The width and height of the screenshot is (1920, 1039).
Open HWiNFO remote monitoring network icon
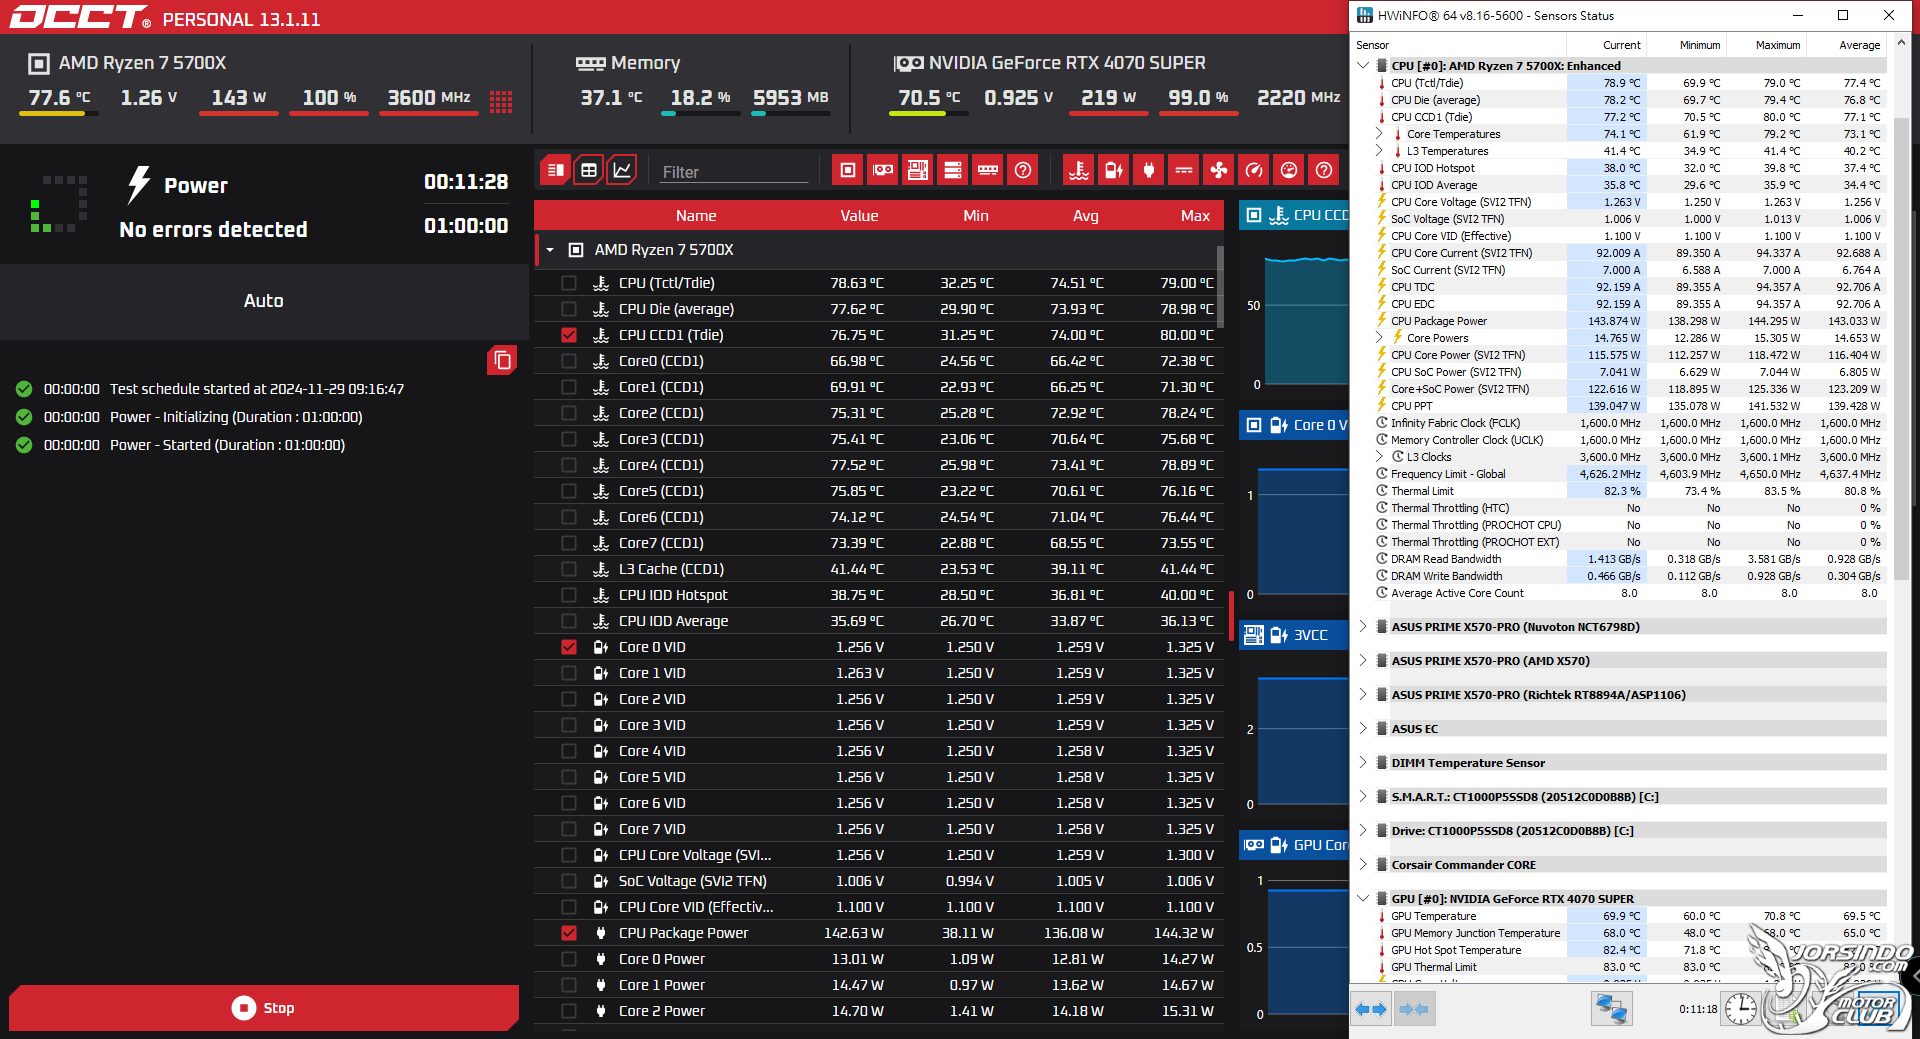[x=1611, y=1009]
